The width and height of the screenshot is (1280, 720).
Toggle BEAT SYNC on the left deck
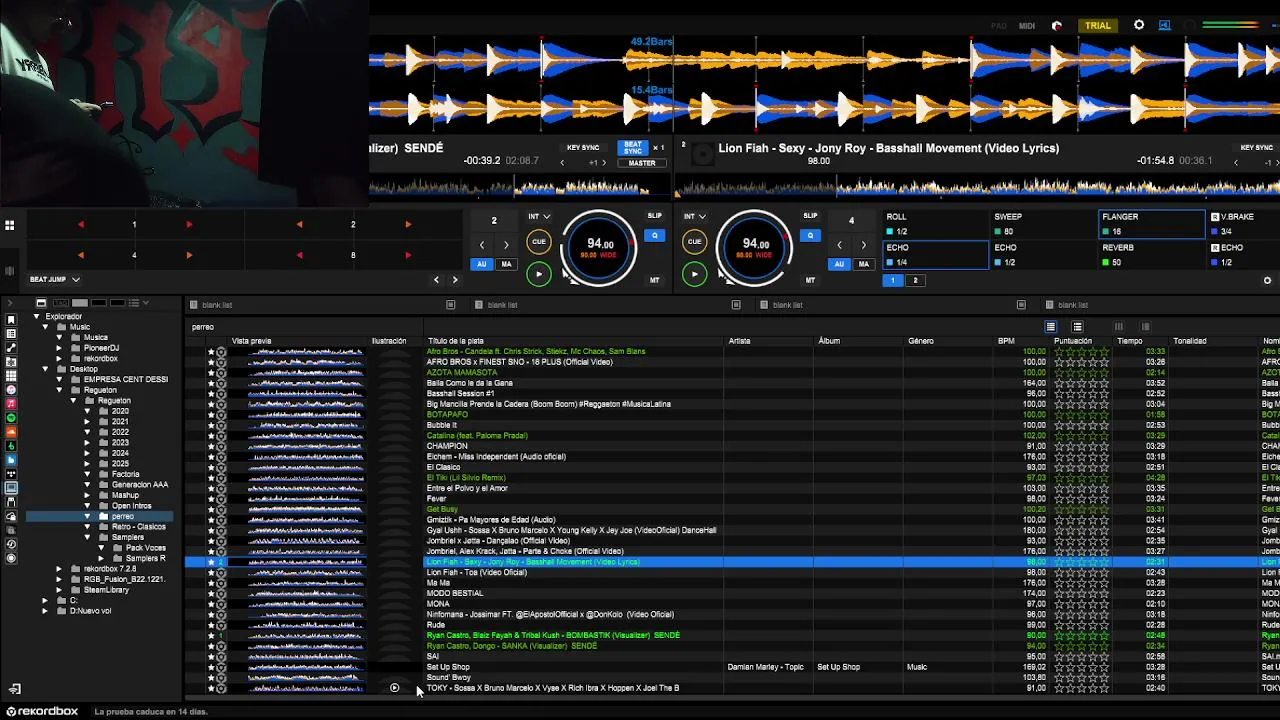[x=633, y=148]
